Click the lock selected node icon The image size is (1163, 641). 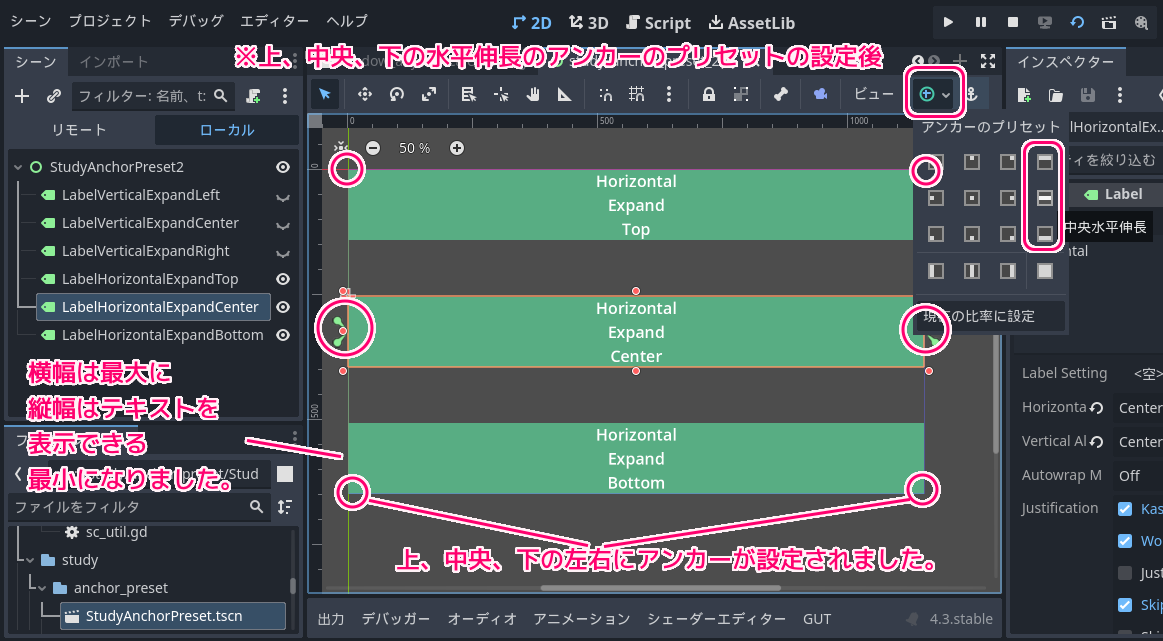pos(708,94)
